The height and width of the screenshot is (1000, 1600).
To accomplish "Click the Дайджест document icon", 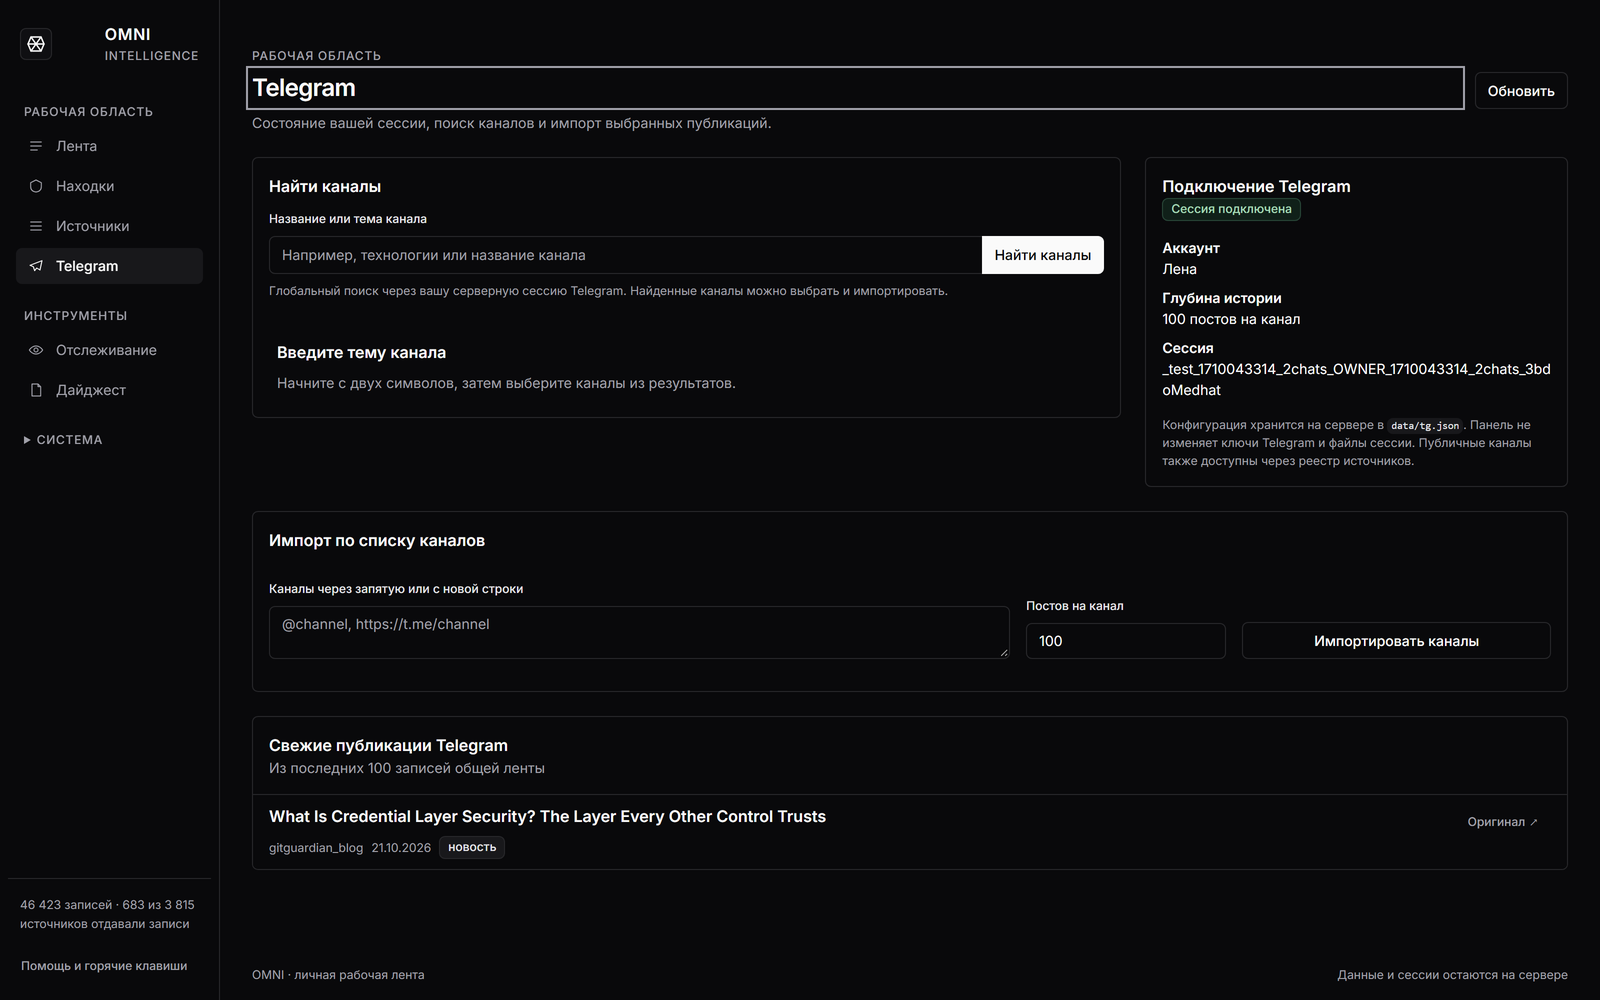I will tap(36, 390).
